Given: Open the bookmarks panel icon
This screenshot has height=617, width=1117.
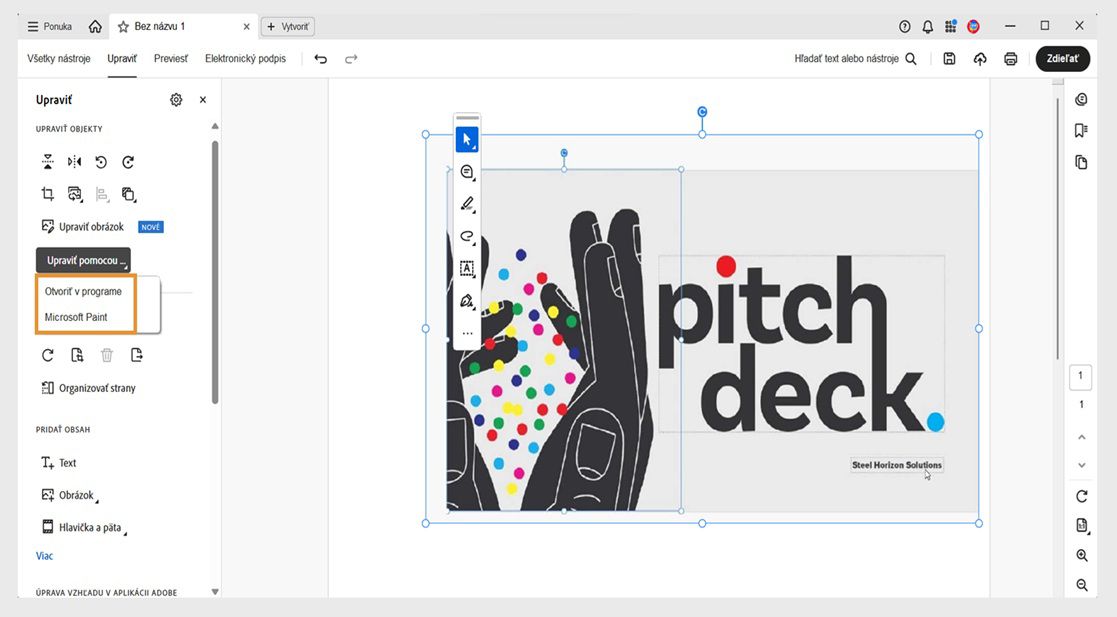Looking at the screenshot, I should (1081, 130).
